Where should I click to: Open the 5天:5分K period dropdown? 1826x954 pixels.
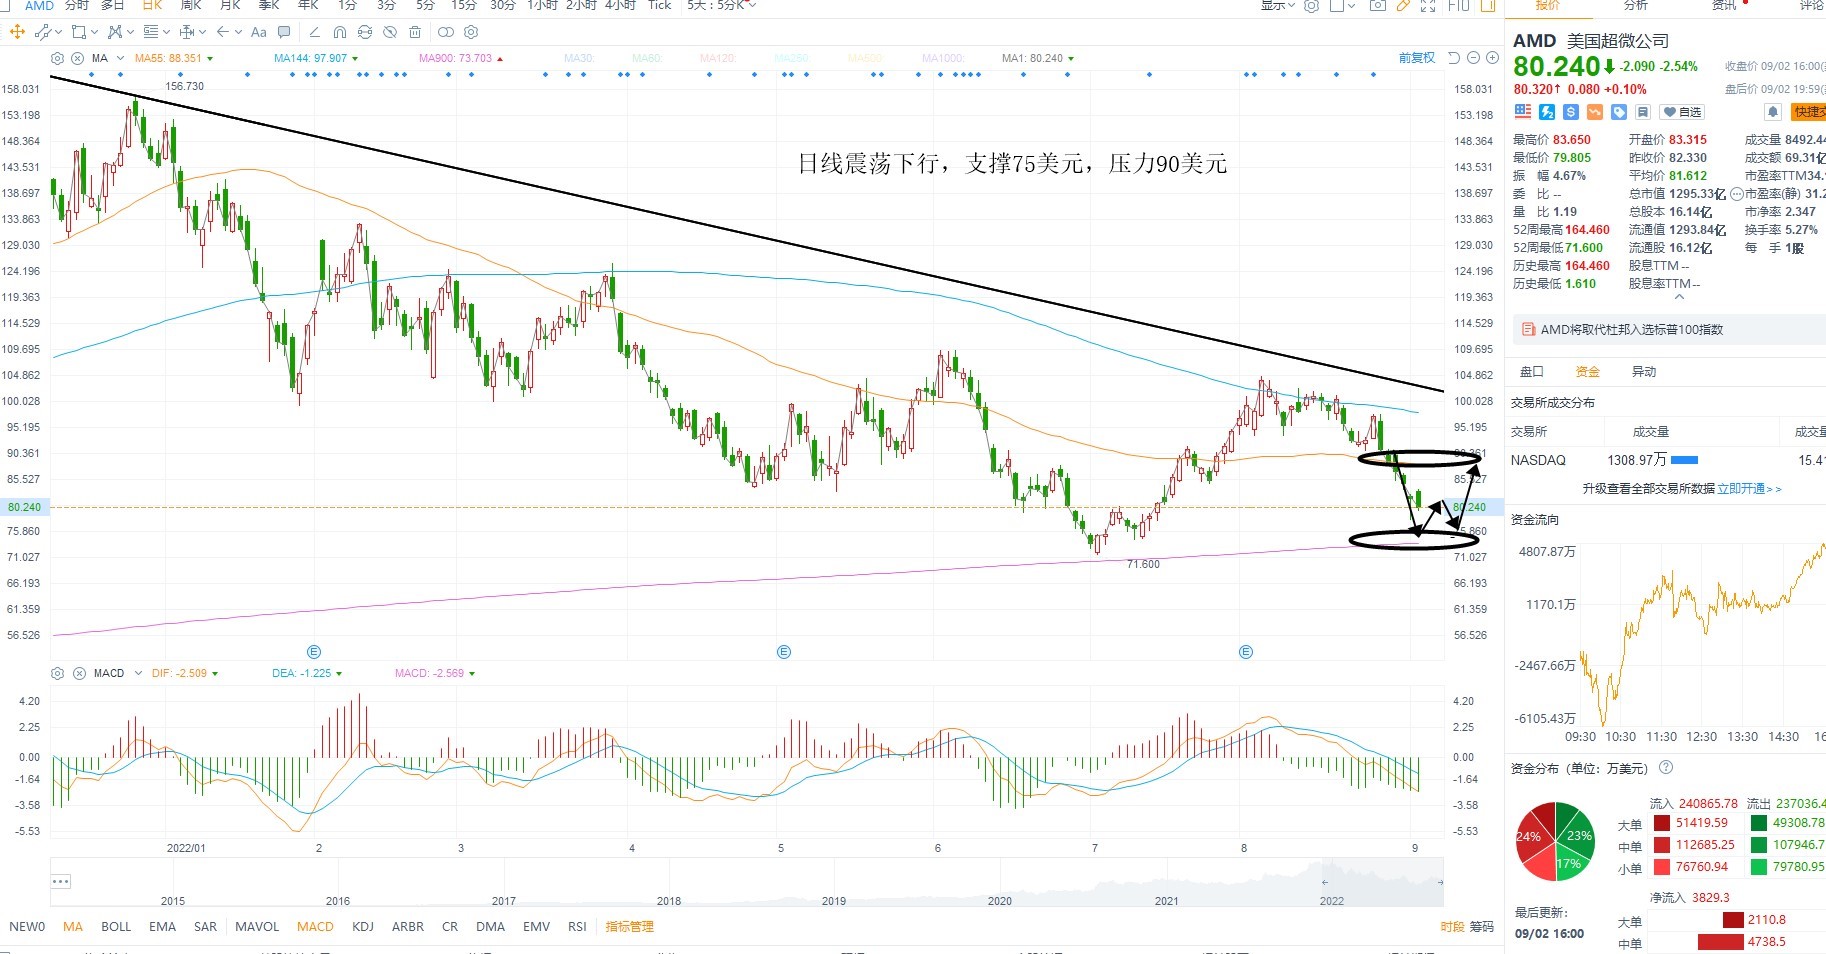coord(721,5)
